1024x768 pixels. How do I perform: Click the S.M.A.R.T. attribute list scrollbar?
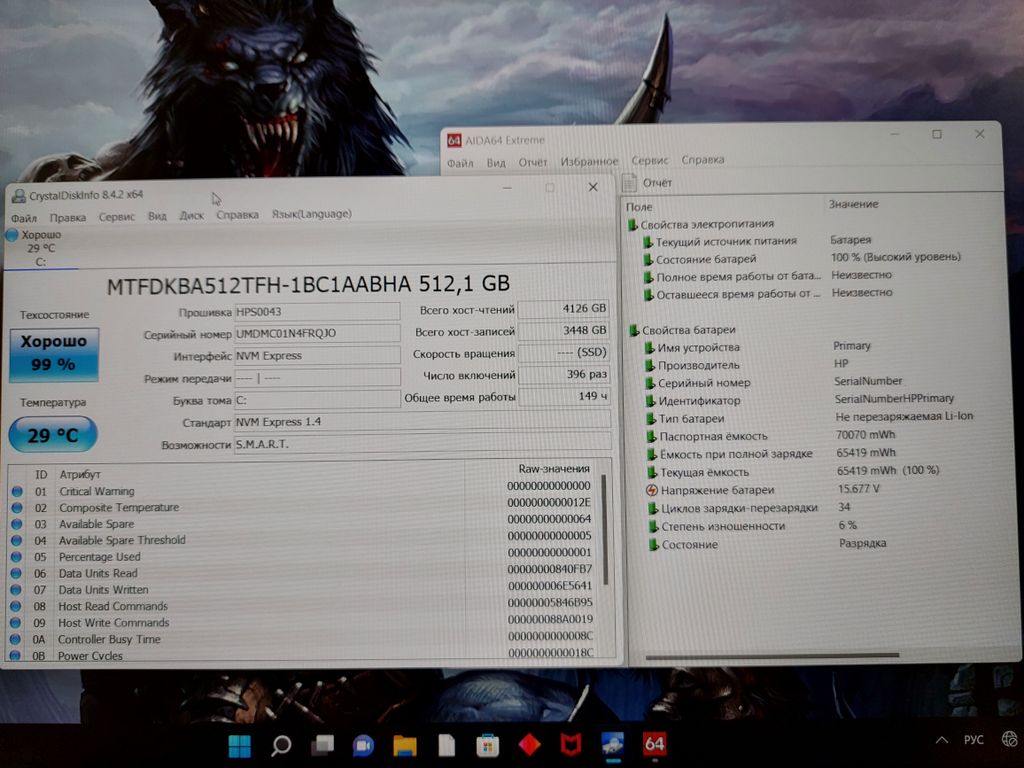coord(605,530)
